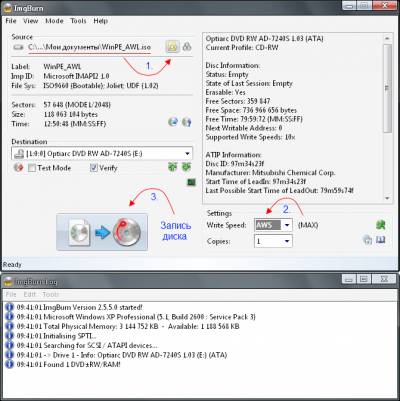Click the disc information panel scrollbar

387,117
